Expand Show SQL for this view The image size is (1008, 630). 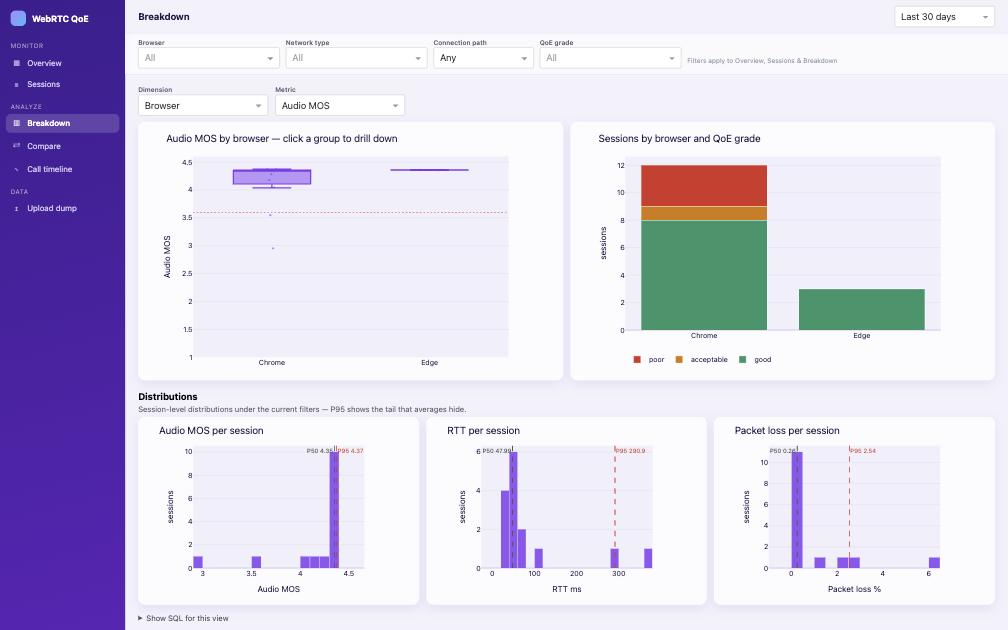click(x=183, y=618)
